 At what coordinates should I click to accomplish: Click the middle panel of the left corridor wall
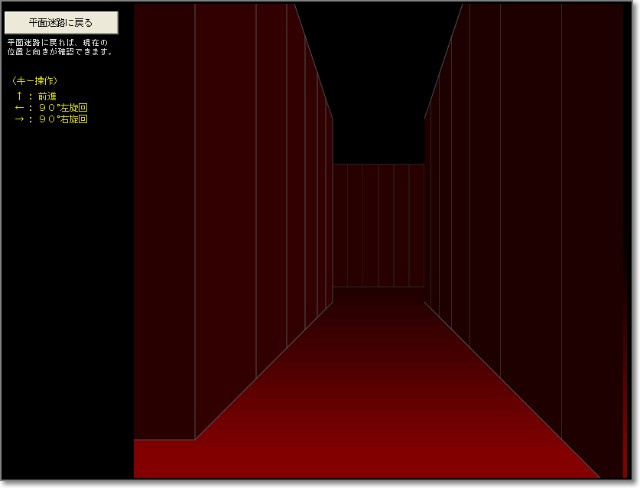[271, 190]
